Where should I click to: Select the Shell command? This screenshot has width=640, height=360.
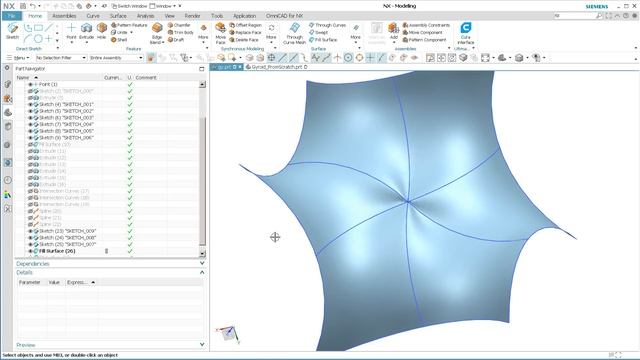pyautogui.click(x=119, y=40)
